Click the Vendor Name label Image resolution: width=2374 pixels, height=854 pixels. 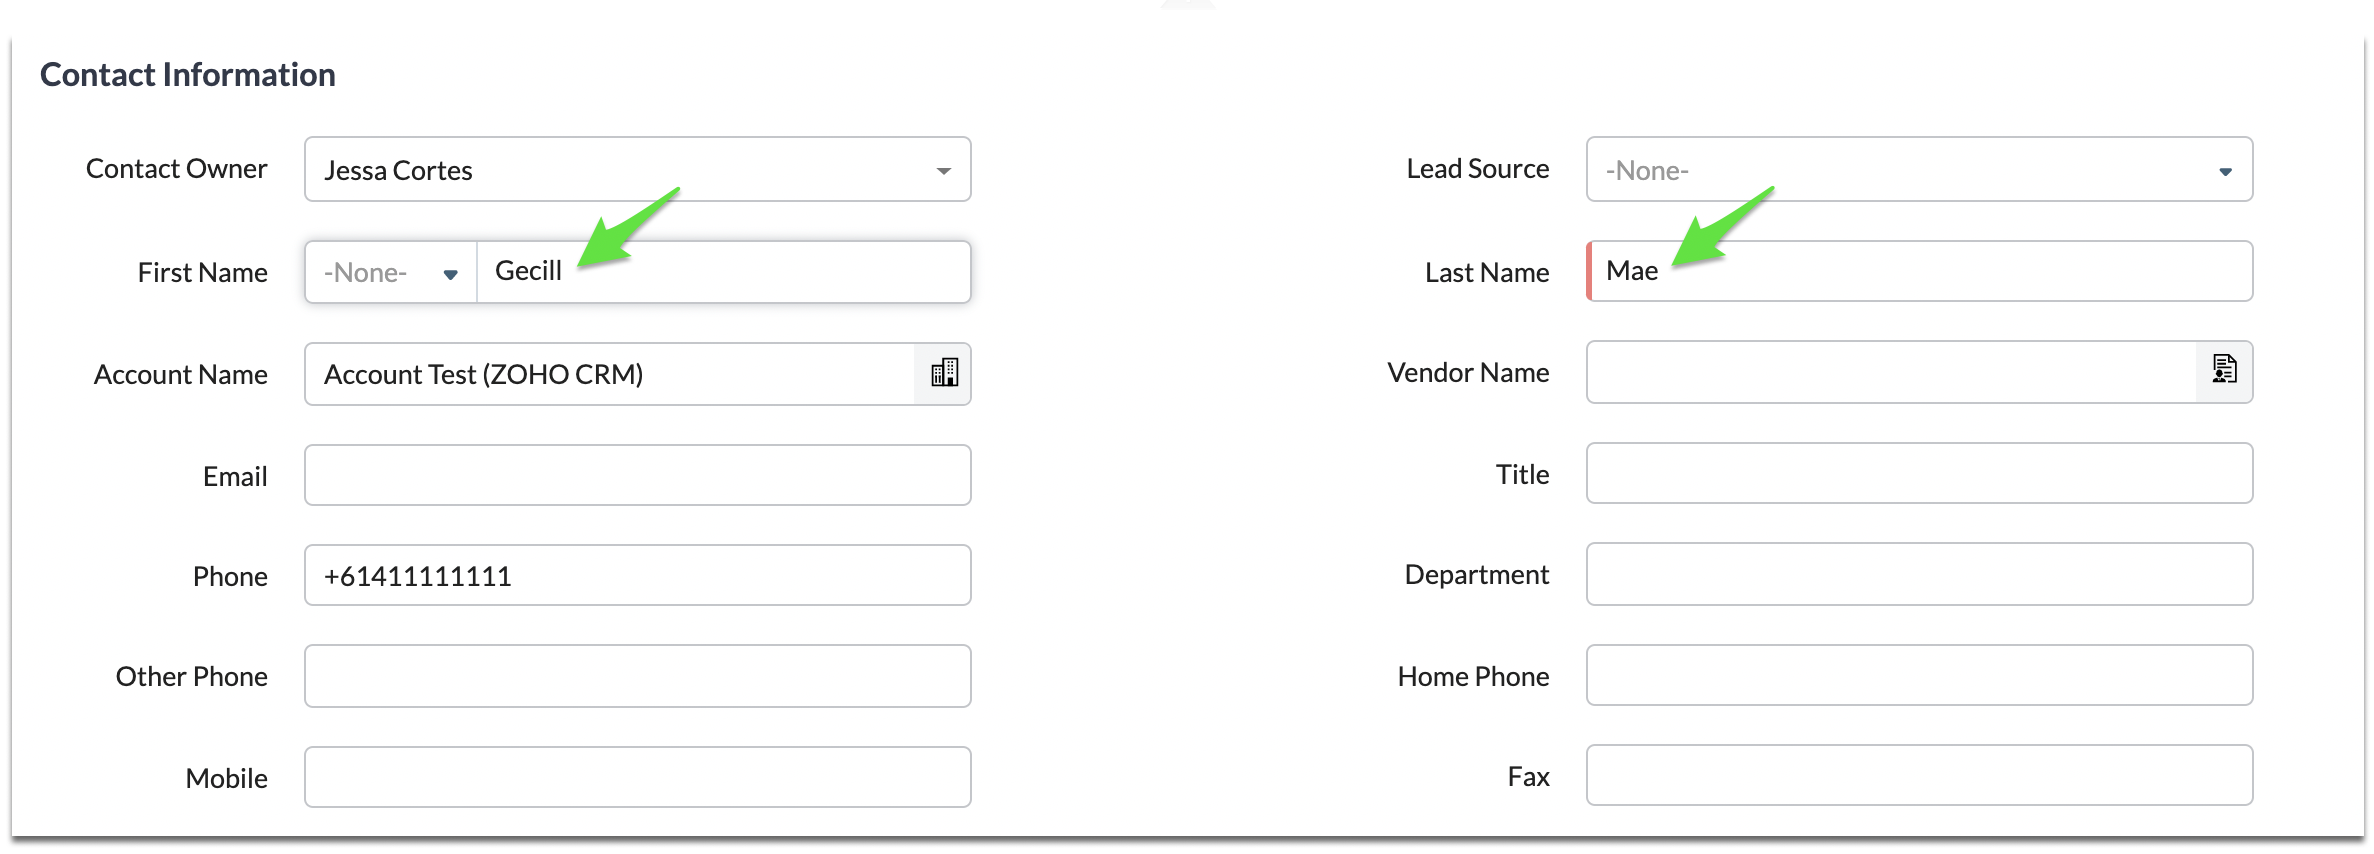pos(1468,373)
